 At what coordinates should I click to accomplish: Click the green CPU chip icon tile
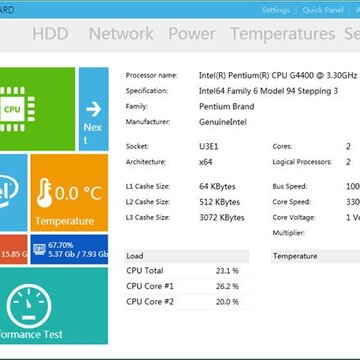tap(37, 109)
